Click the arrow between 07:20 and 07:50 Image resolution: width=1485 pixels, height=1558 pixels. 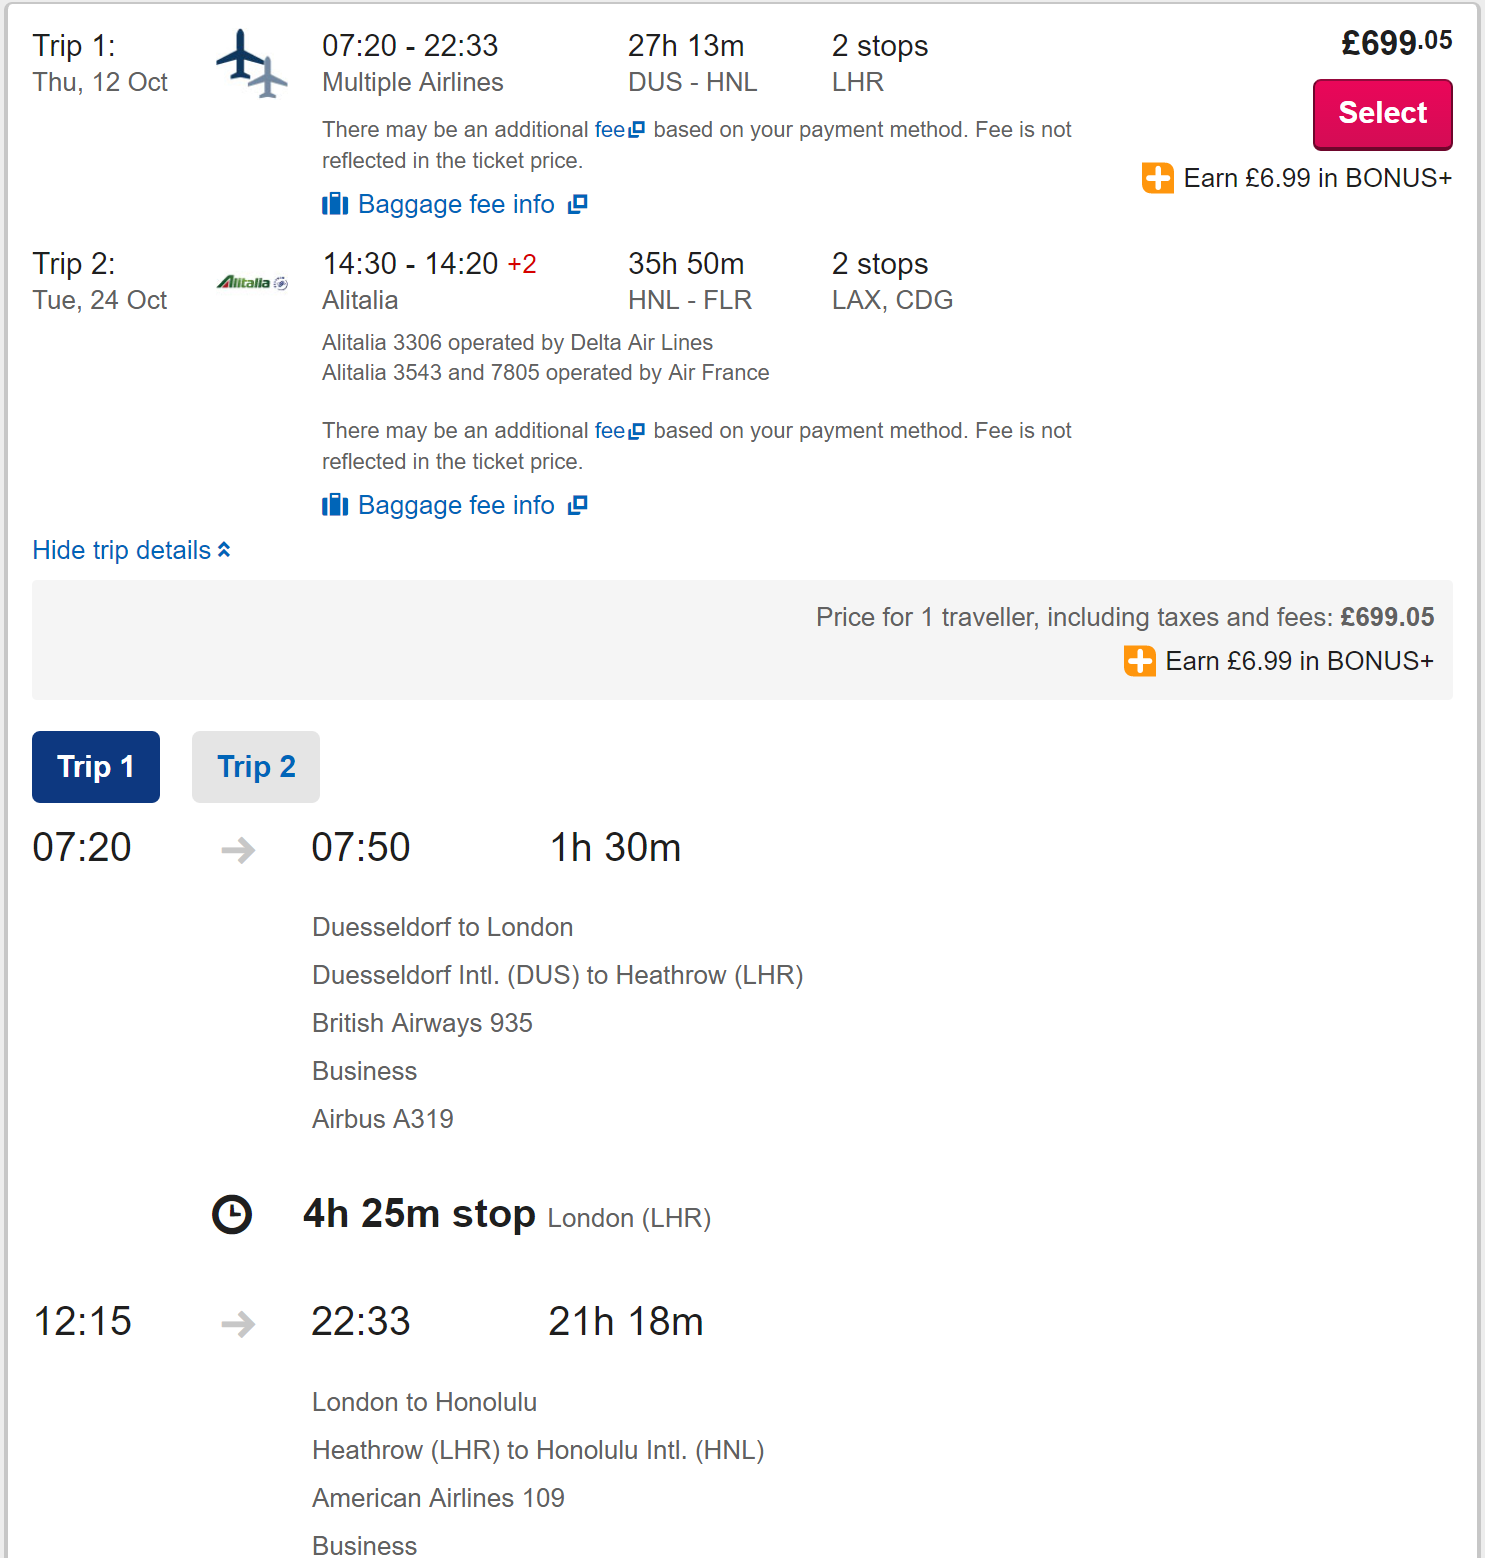pos(238,850)
